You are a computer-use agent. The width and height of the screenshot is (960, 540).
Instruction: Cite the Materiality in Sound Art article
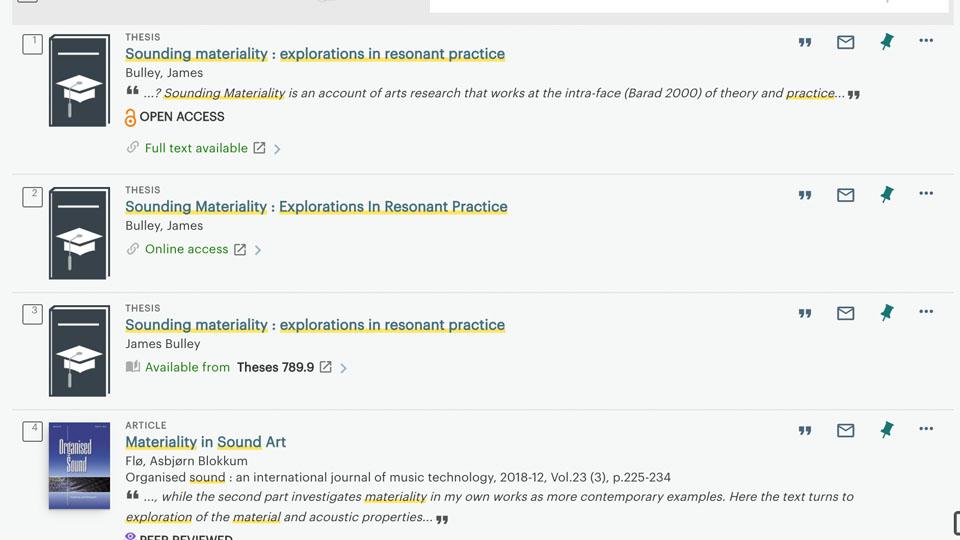[805, 431]
